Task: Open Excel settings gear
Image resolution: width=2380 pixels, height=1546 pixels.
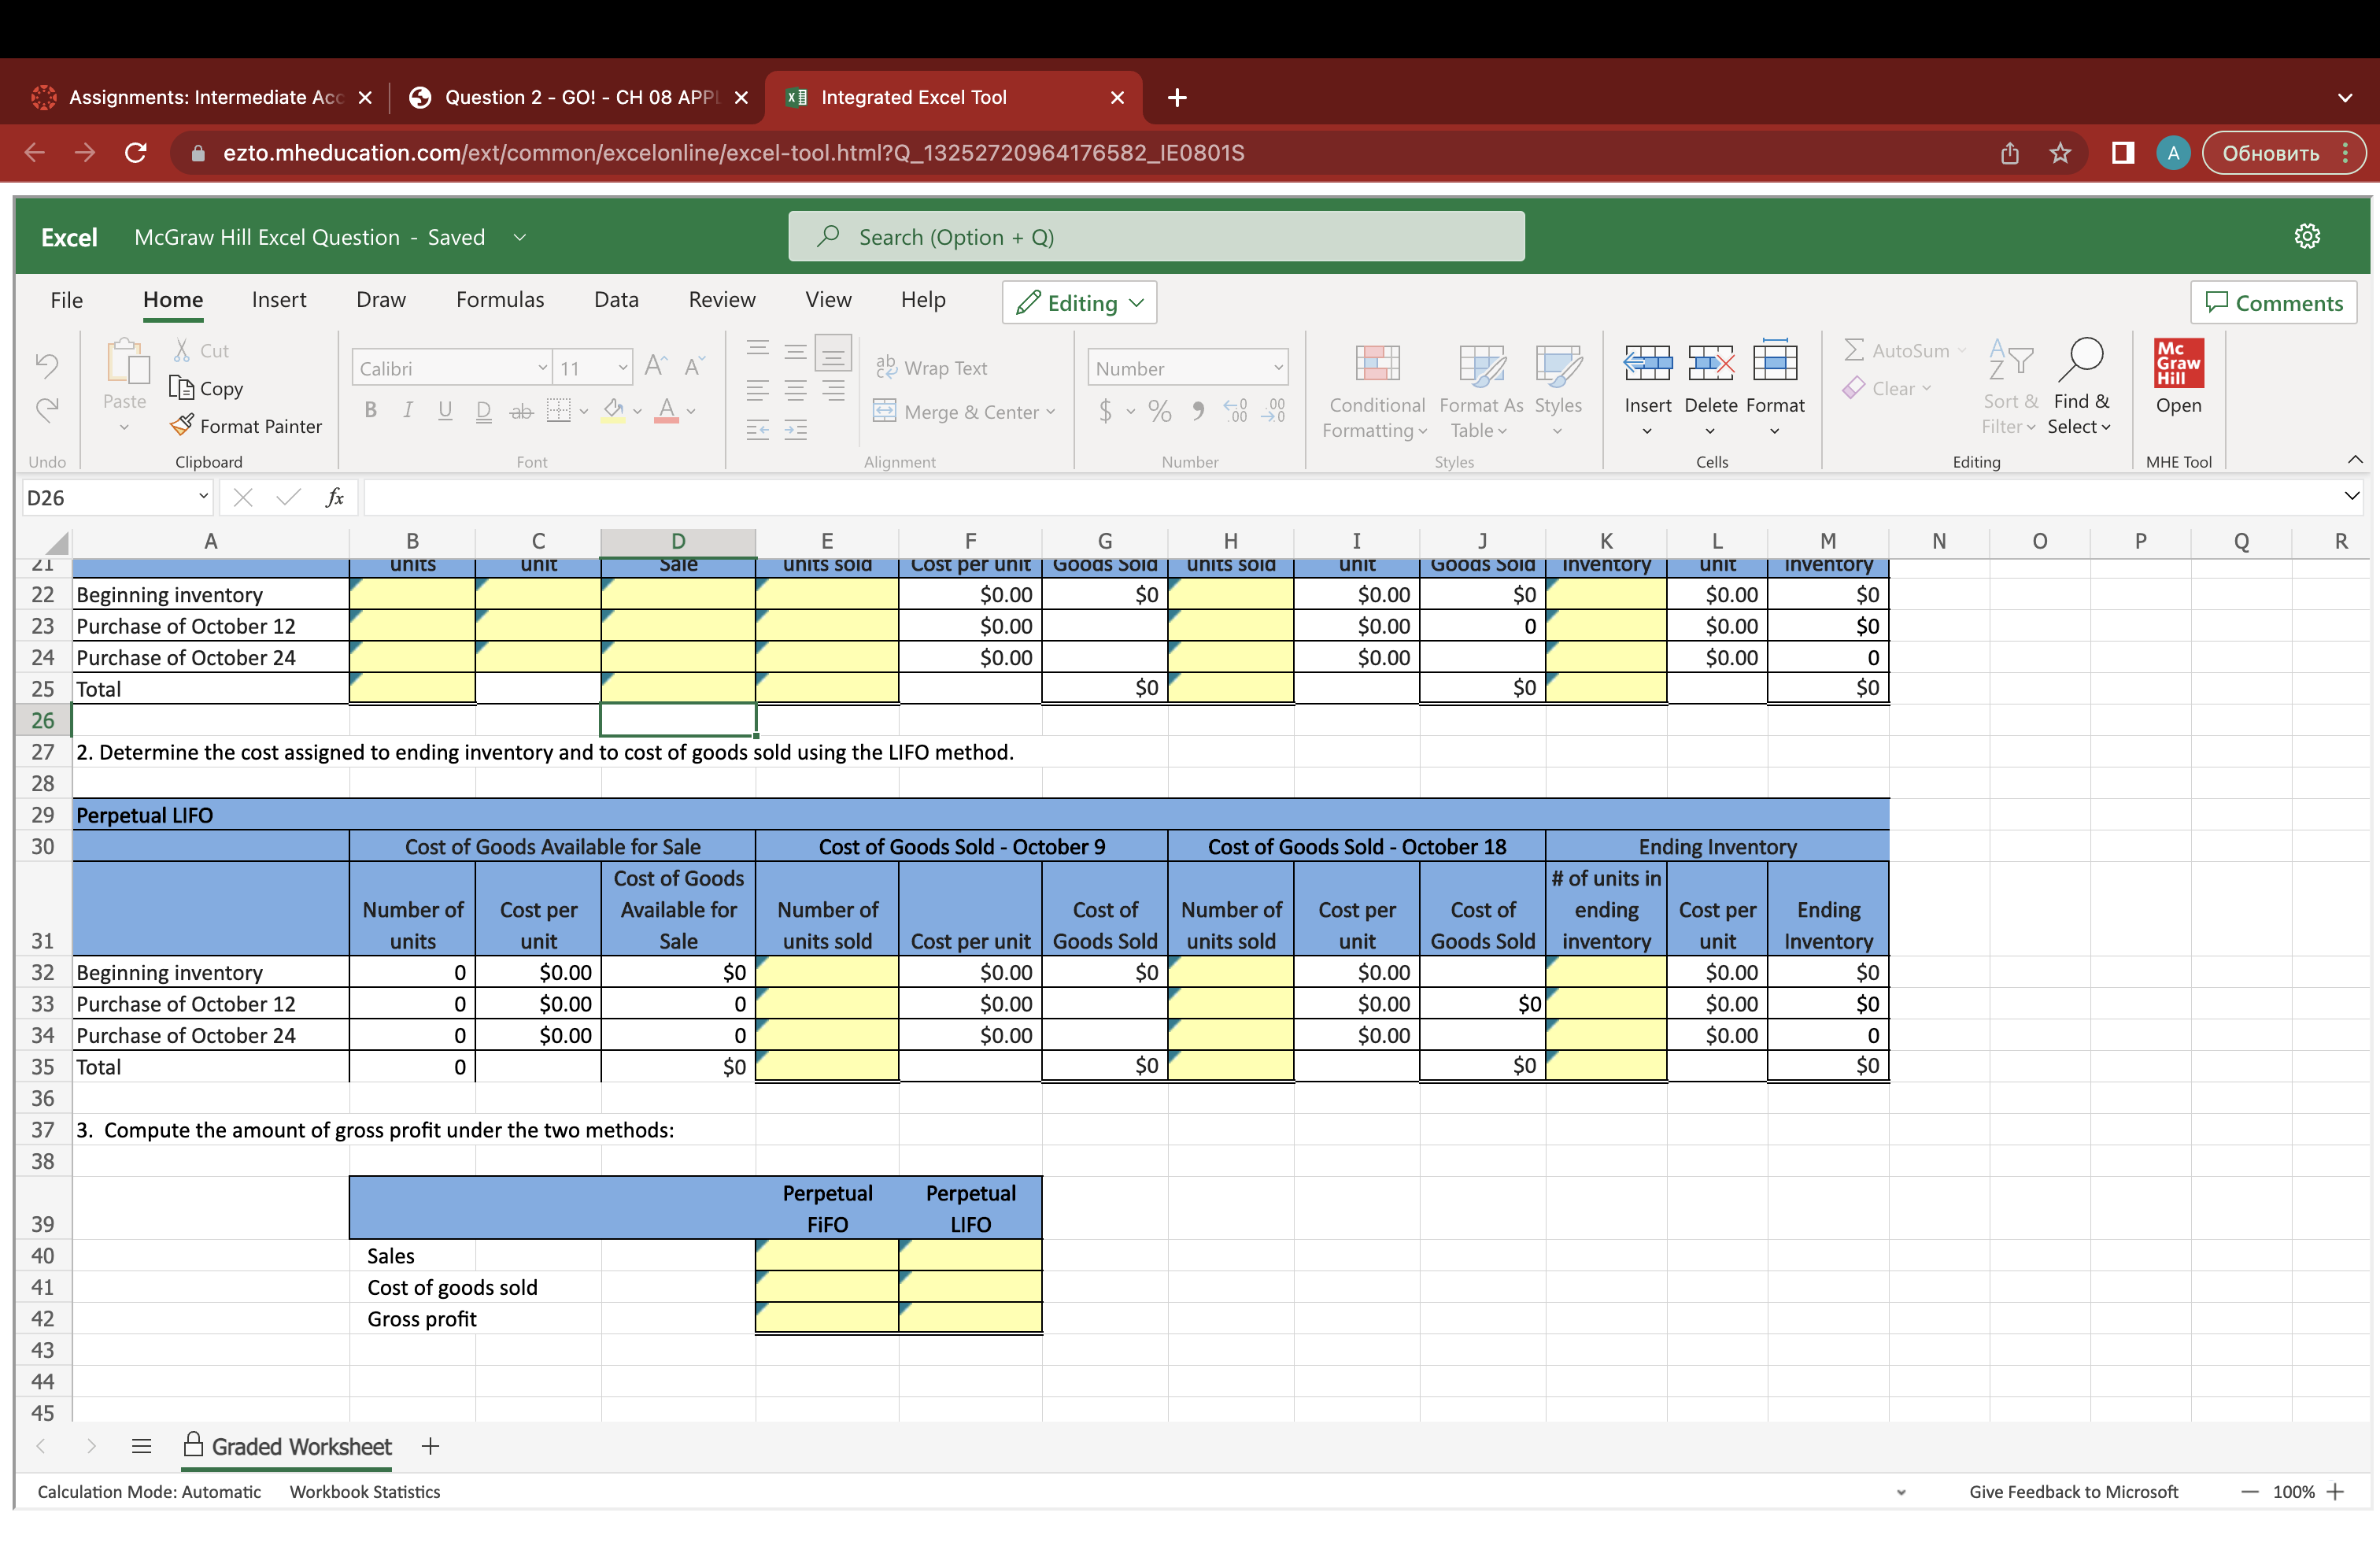Action: point(2306,237)
